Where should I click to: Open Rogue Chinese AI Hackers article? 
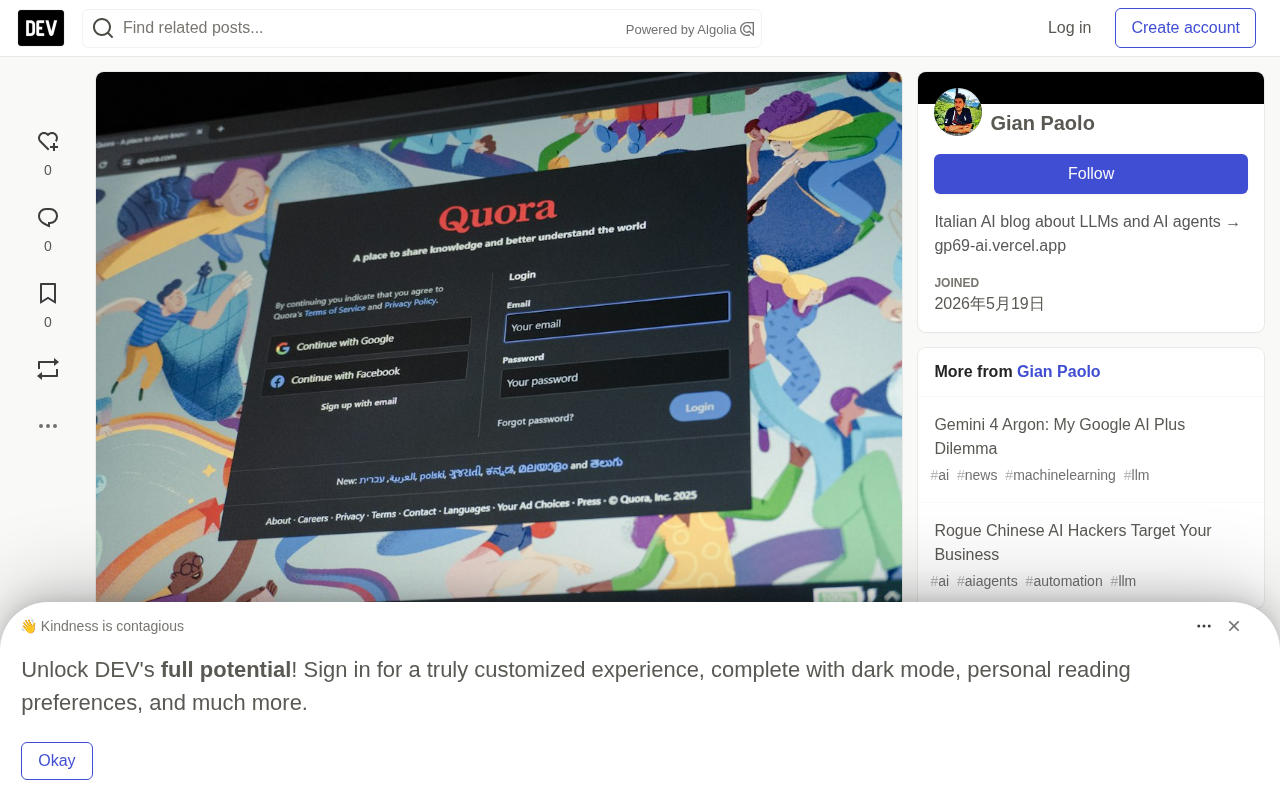(x=1073, y=543)
